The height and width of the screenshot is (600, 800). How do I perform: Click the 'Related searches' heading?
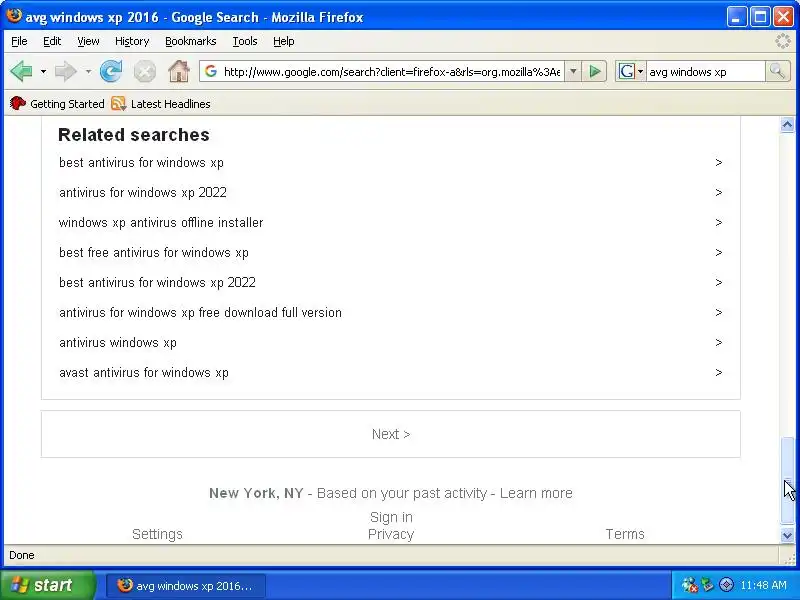pyautogui.click(x=134, y=135)
